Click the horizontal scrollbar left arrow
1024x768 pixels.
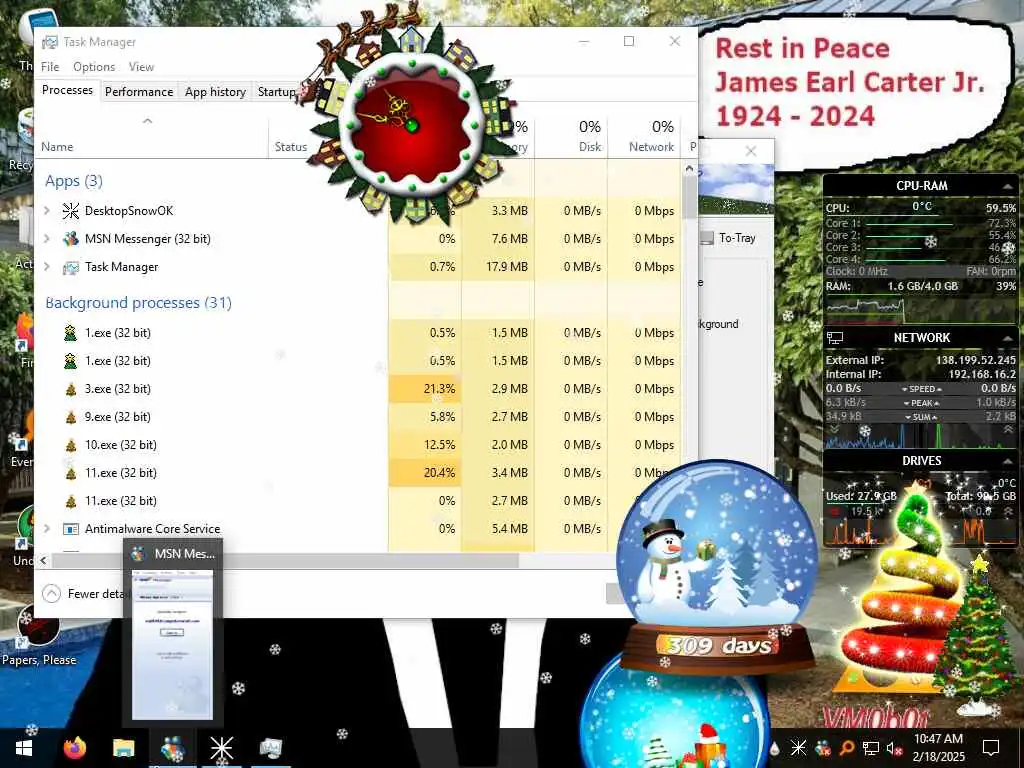pyautogui.click(x=44, y=560)
